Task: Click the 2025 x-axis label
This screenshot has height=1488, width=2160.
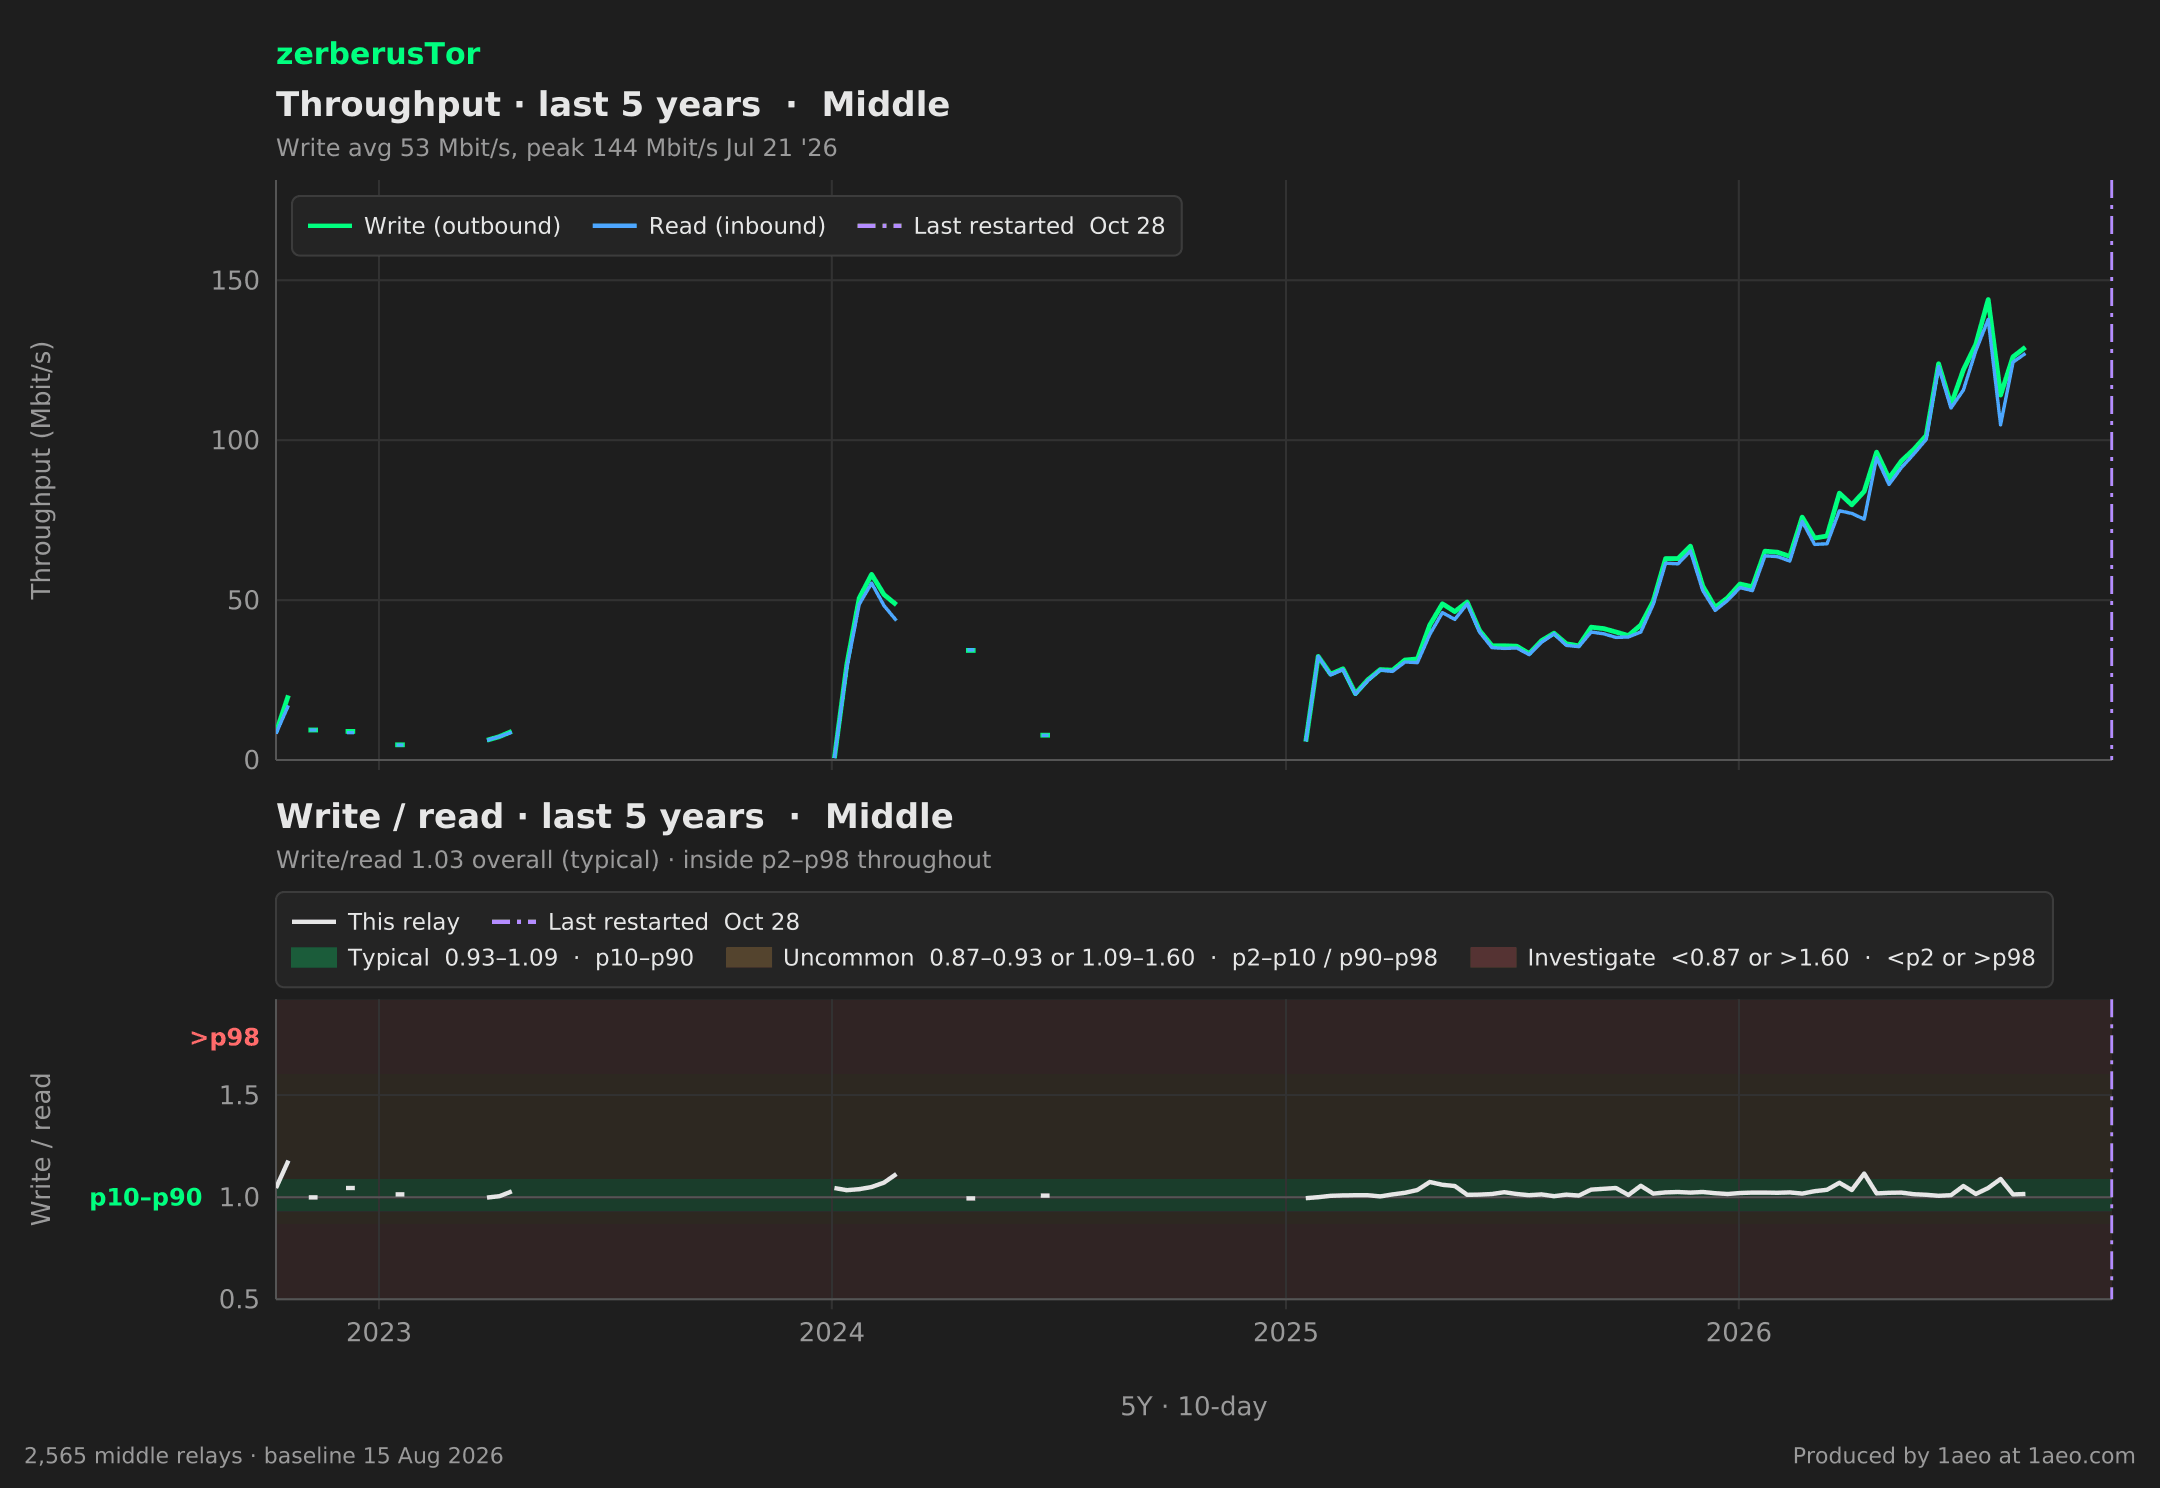Action: click(1286, 1333)
